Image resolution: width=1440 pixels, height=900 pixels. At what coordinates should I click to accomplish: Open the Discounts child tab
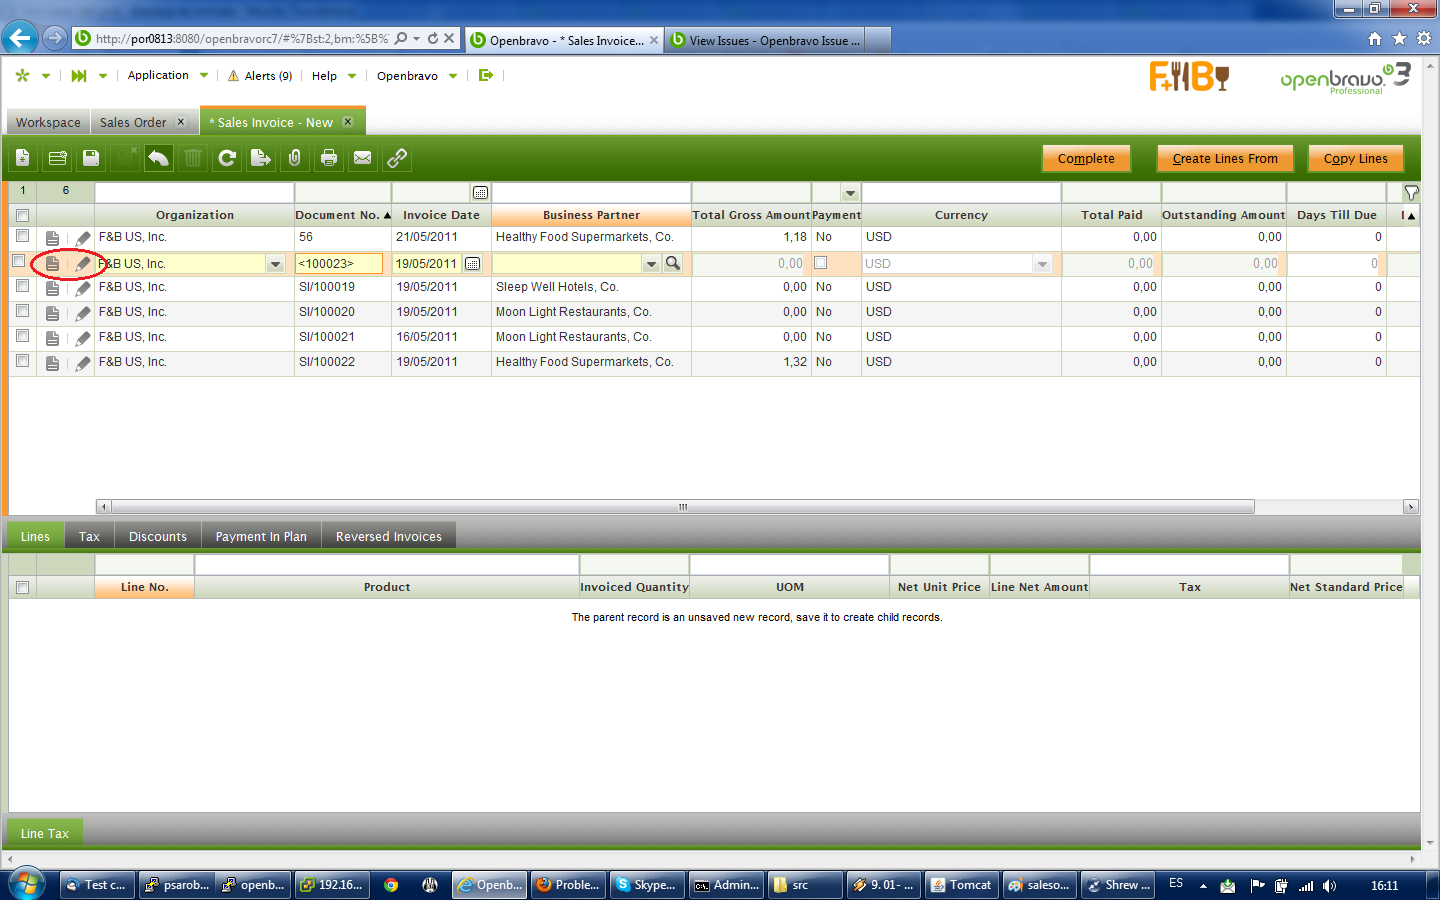(x=158, y=536)
